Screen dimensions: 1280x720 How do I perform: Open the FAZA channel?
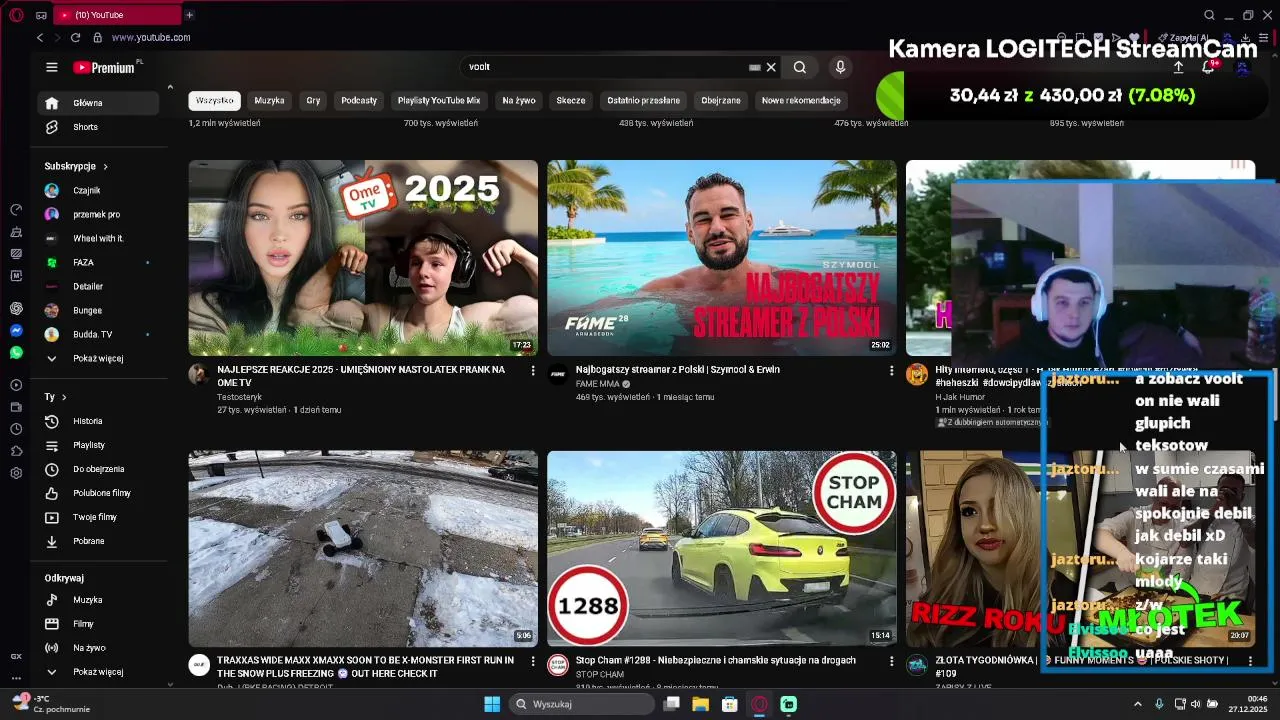click(x=98, y=262)
